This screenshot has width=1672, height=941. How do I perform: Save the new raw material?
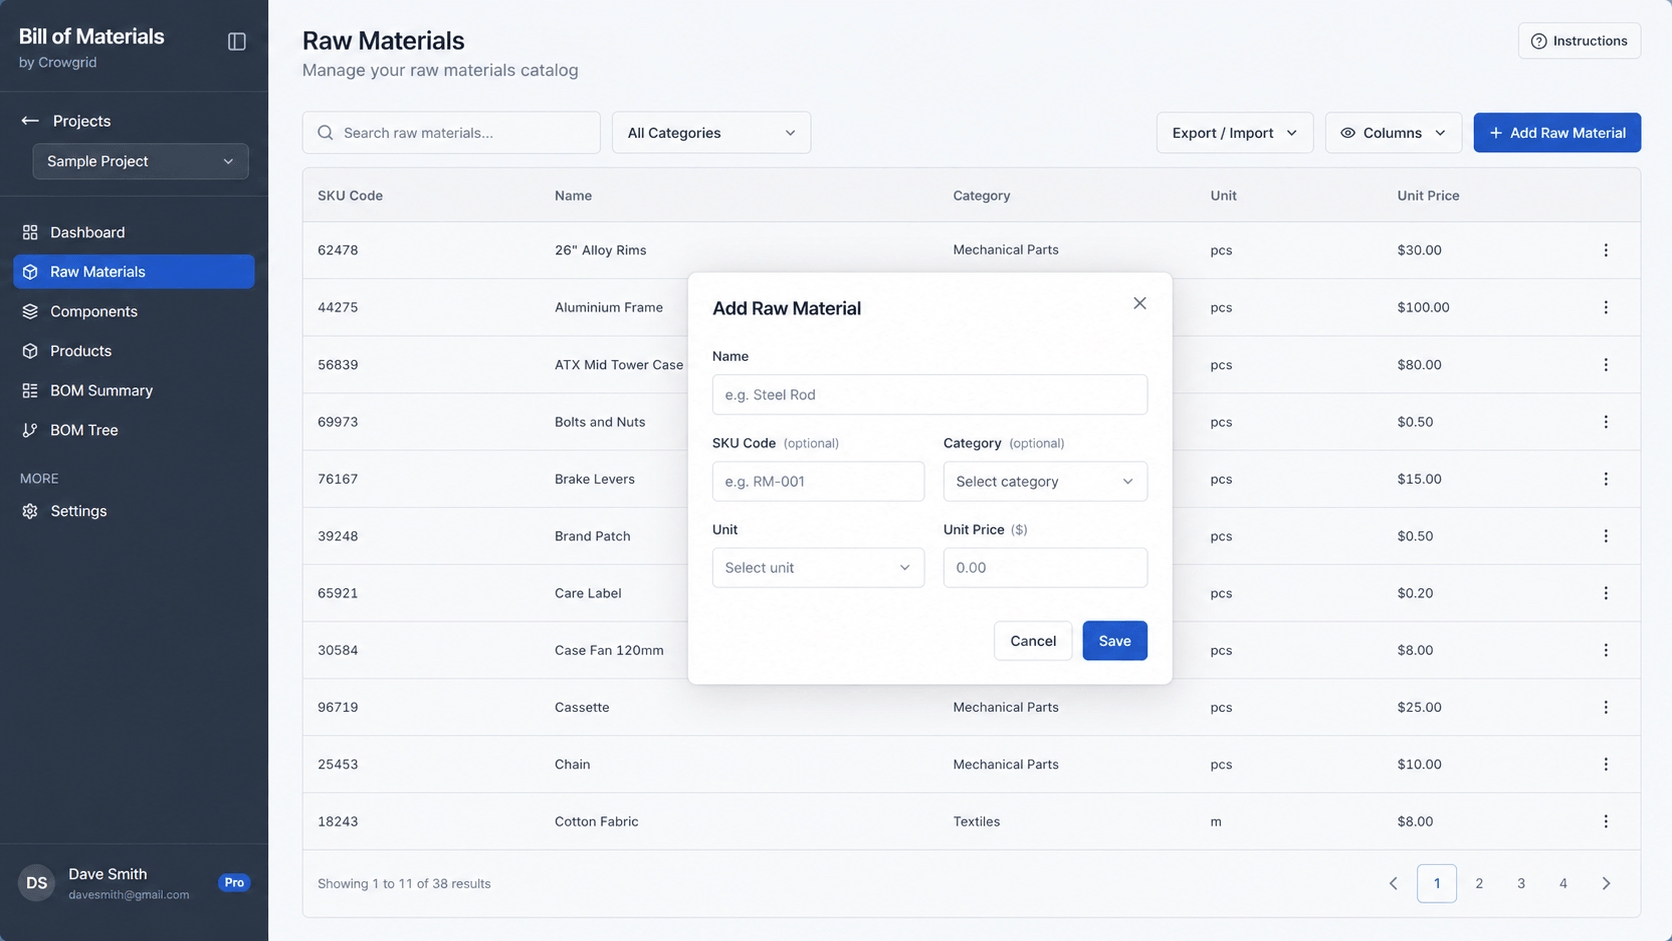[1115, 641]
